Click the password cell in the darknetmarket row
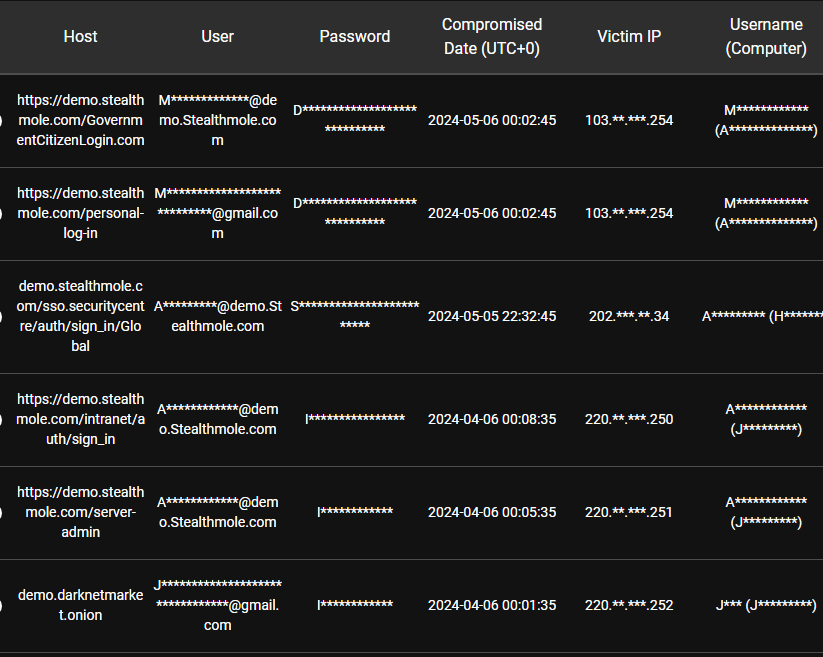 point(355,605)
